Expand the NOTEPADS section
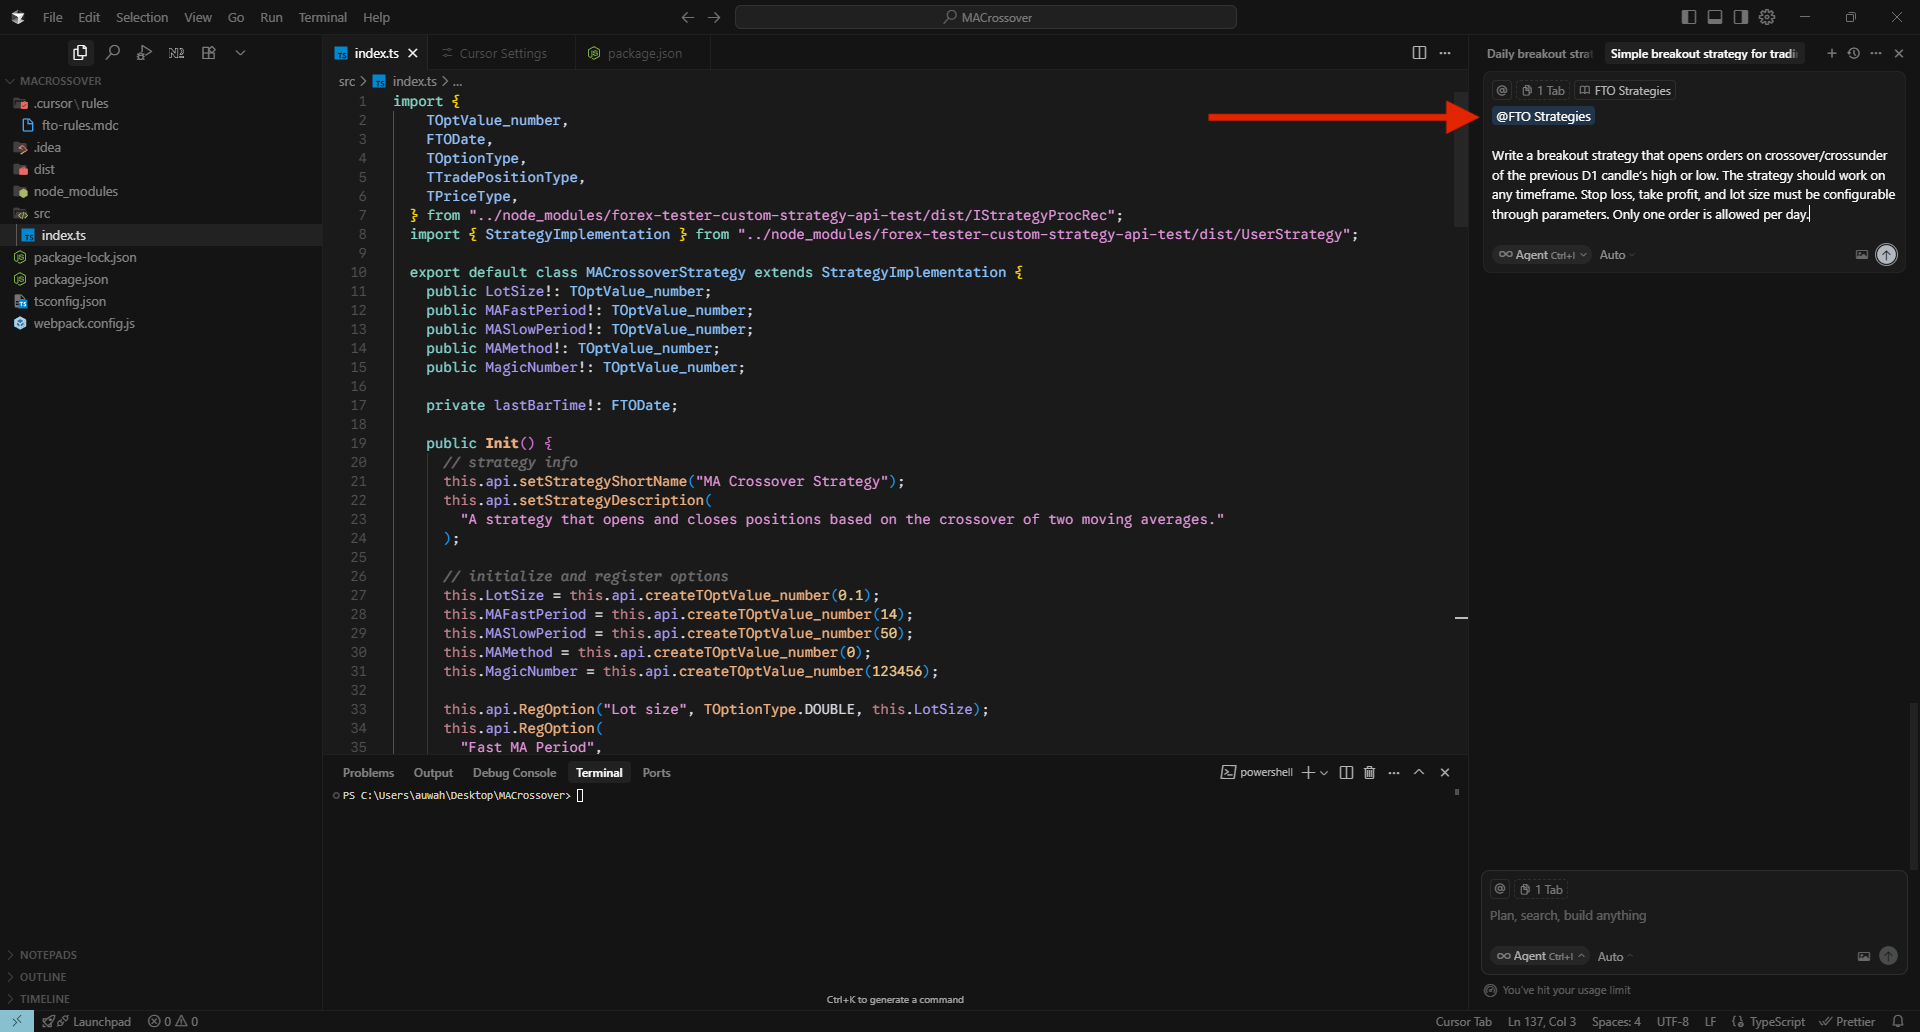Viewport: 1920px width, 1032px height. point(48,955)
